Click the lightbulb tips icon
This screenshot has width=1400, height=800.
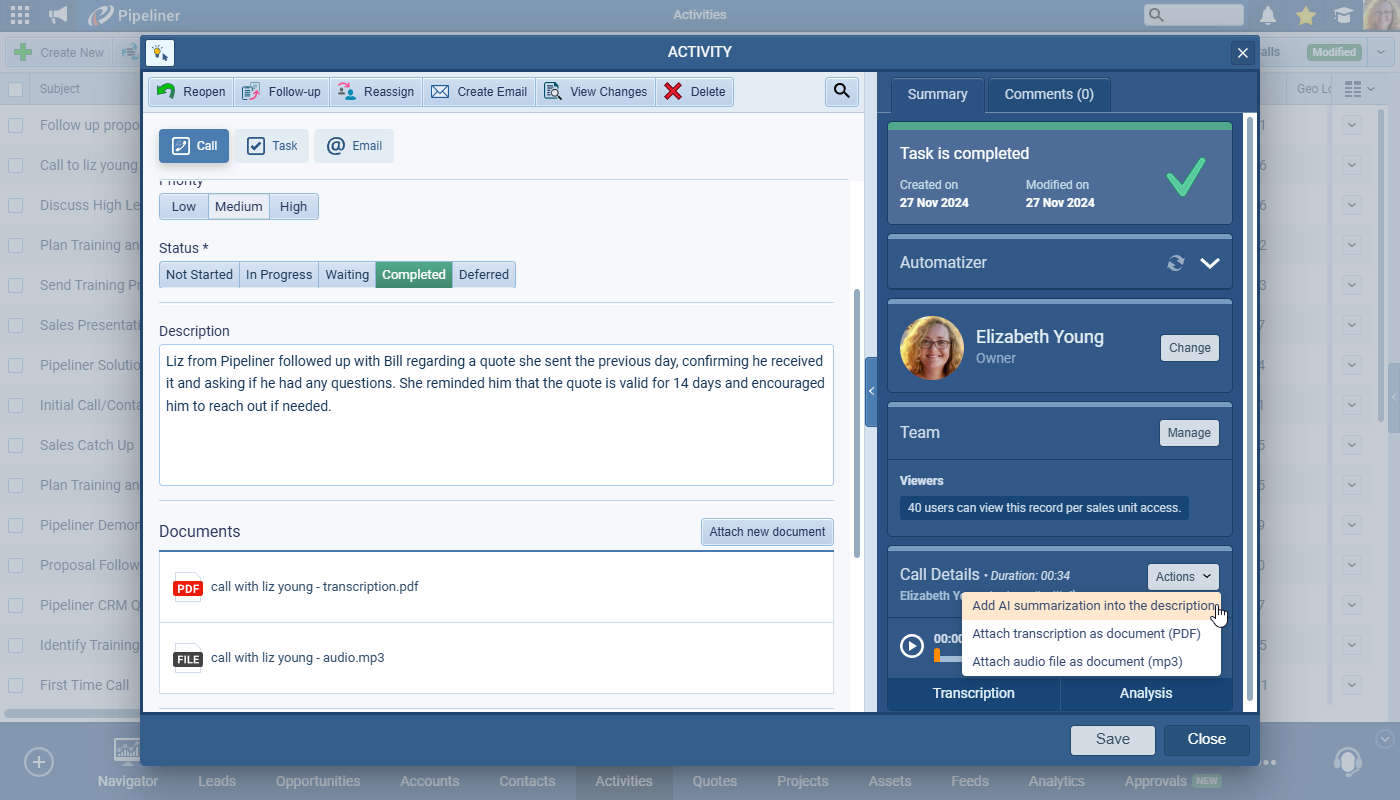pos(160,53)
